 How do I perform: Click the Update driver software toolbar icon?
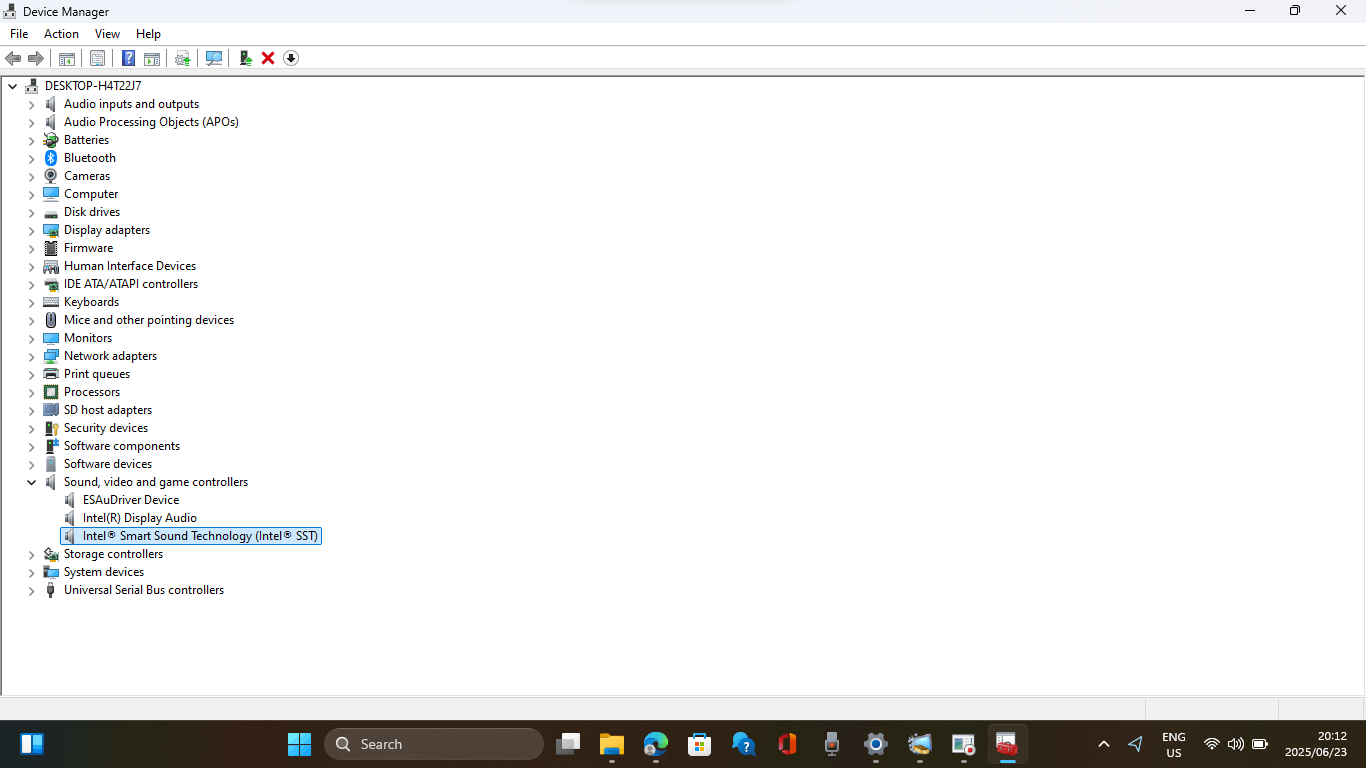[x=182, y=58]
